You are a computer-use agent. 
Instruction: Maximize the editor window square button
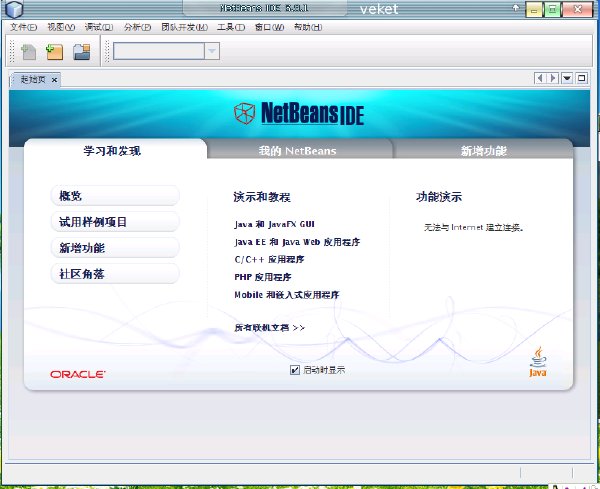(581, 78)
